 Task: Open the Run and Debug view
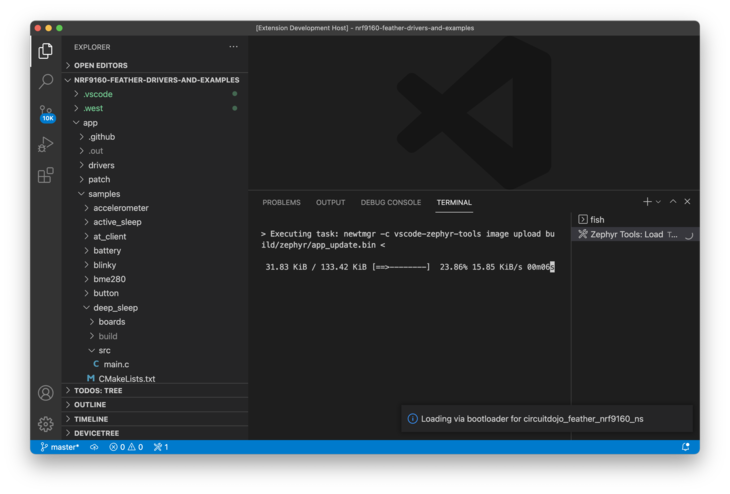(46, 144)
